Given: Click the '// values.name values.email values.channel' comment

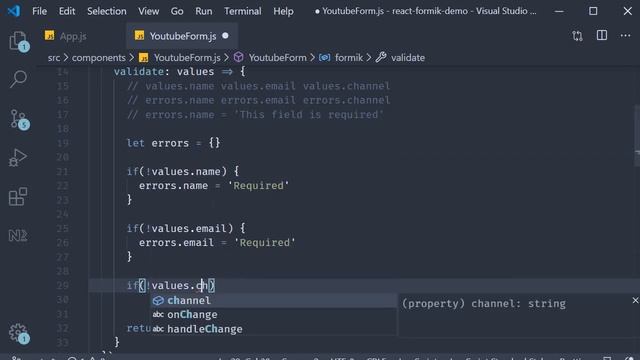Looking at the screenshot, I should pyautogui.click(x=258, y=86).
